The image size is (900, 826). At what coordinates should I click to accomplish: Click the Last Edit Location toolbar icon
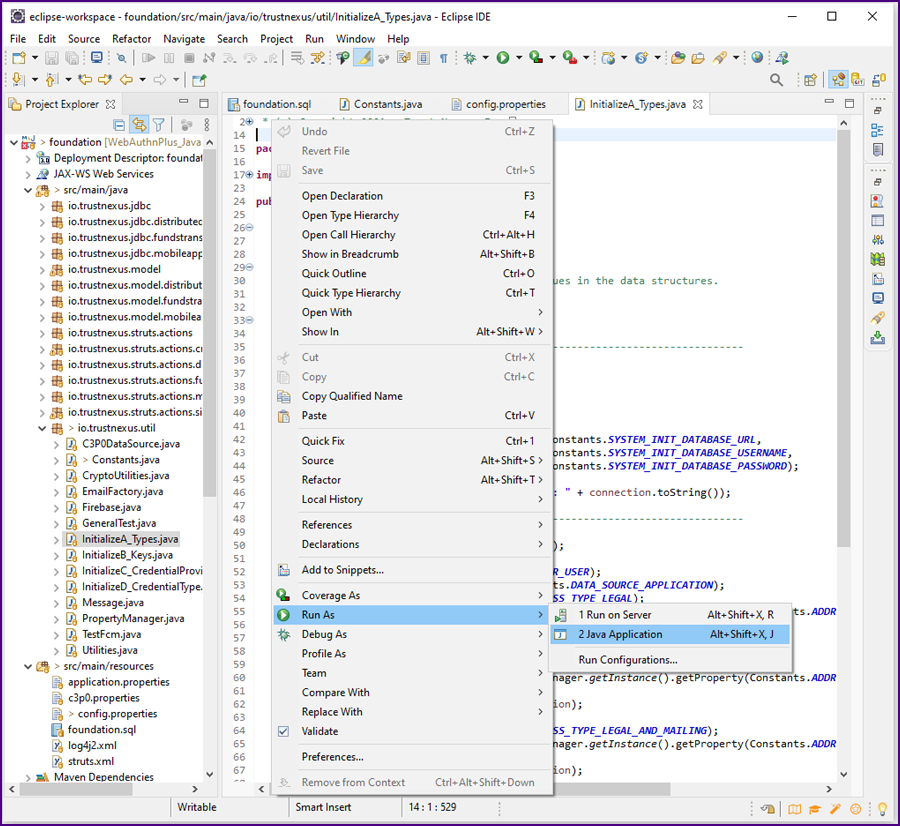[85, 80]
